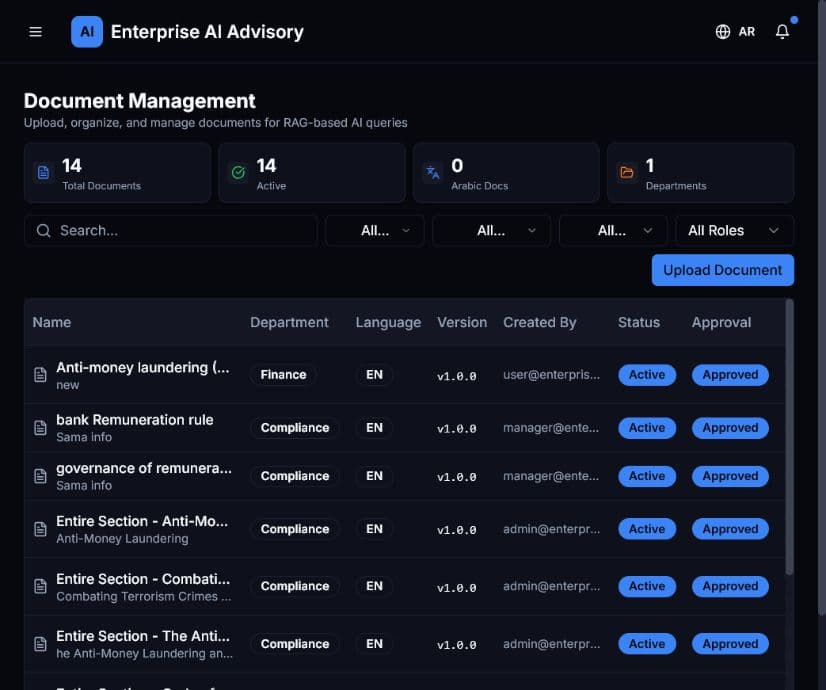
Task: Click the Total Documents file icon
Action: coord(43,172)
